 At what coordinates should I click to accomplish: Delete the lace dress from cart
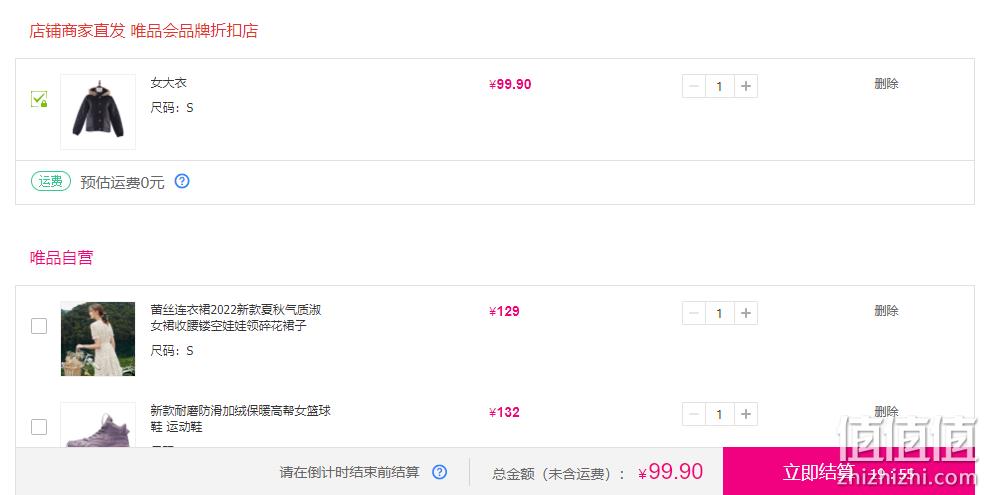click(x=886, y=310)
